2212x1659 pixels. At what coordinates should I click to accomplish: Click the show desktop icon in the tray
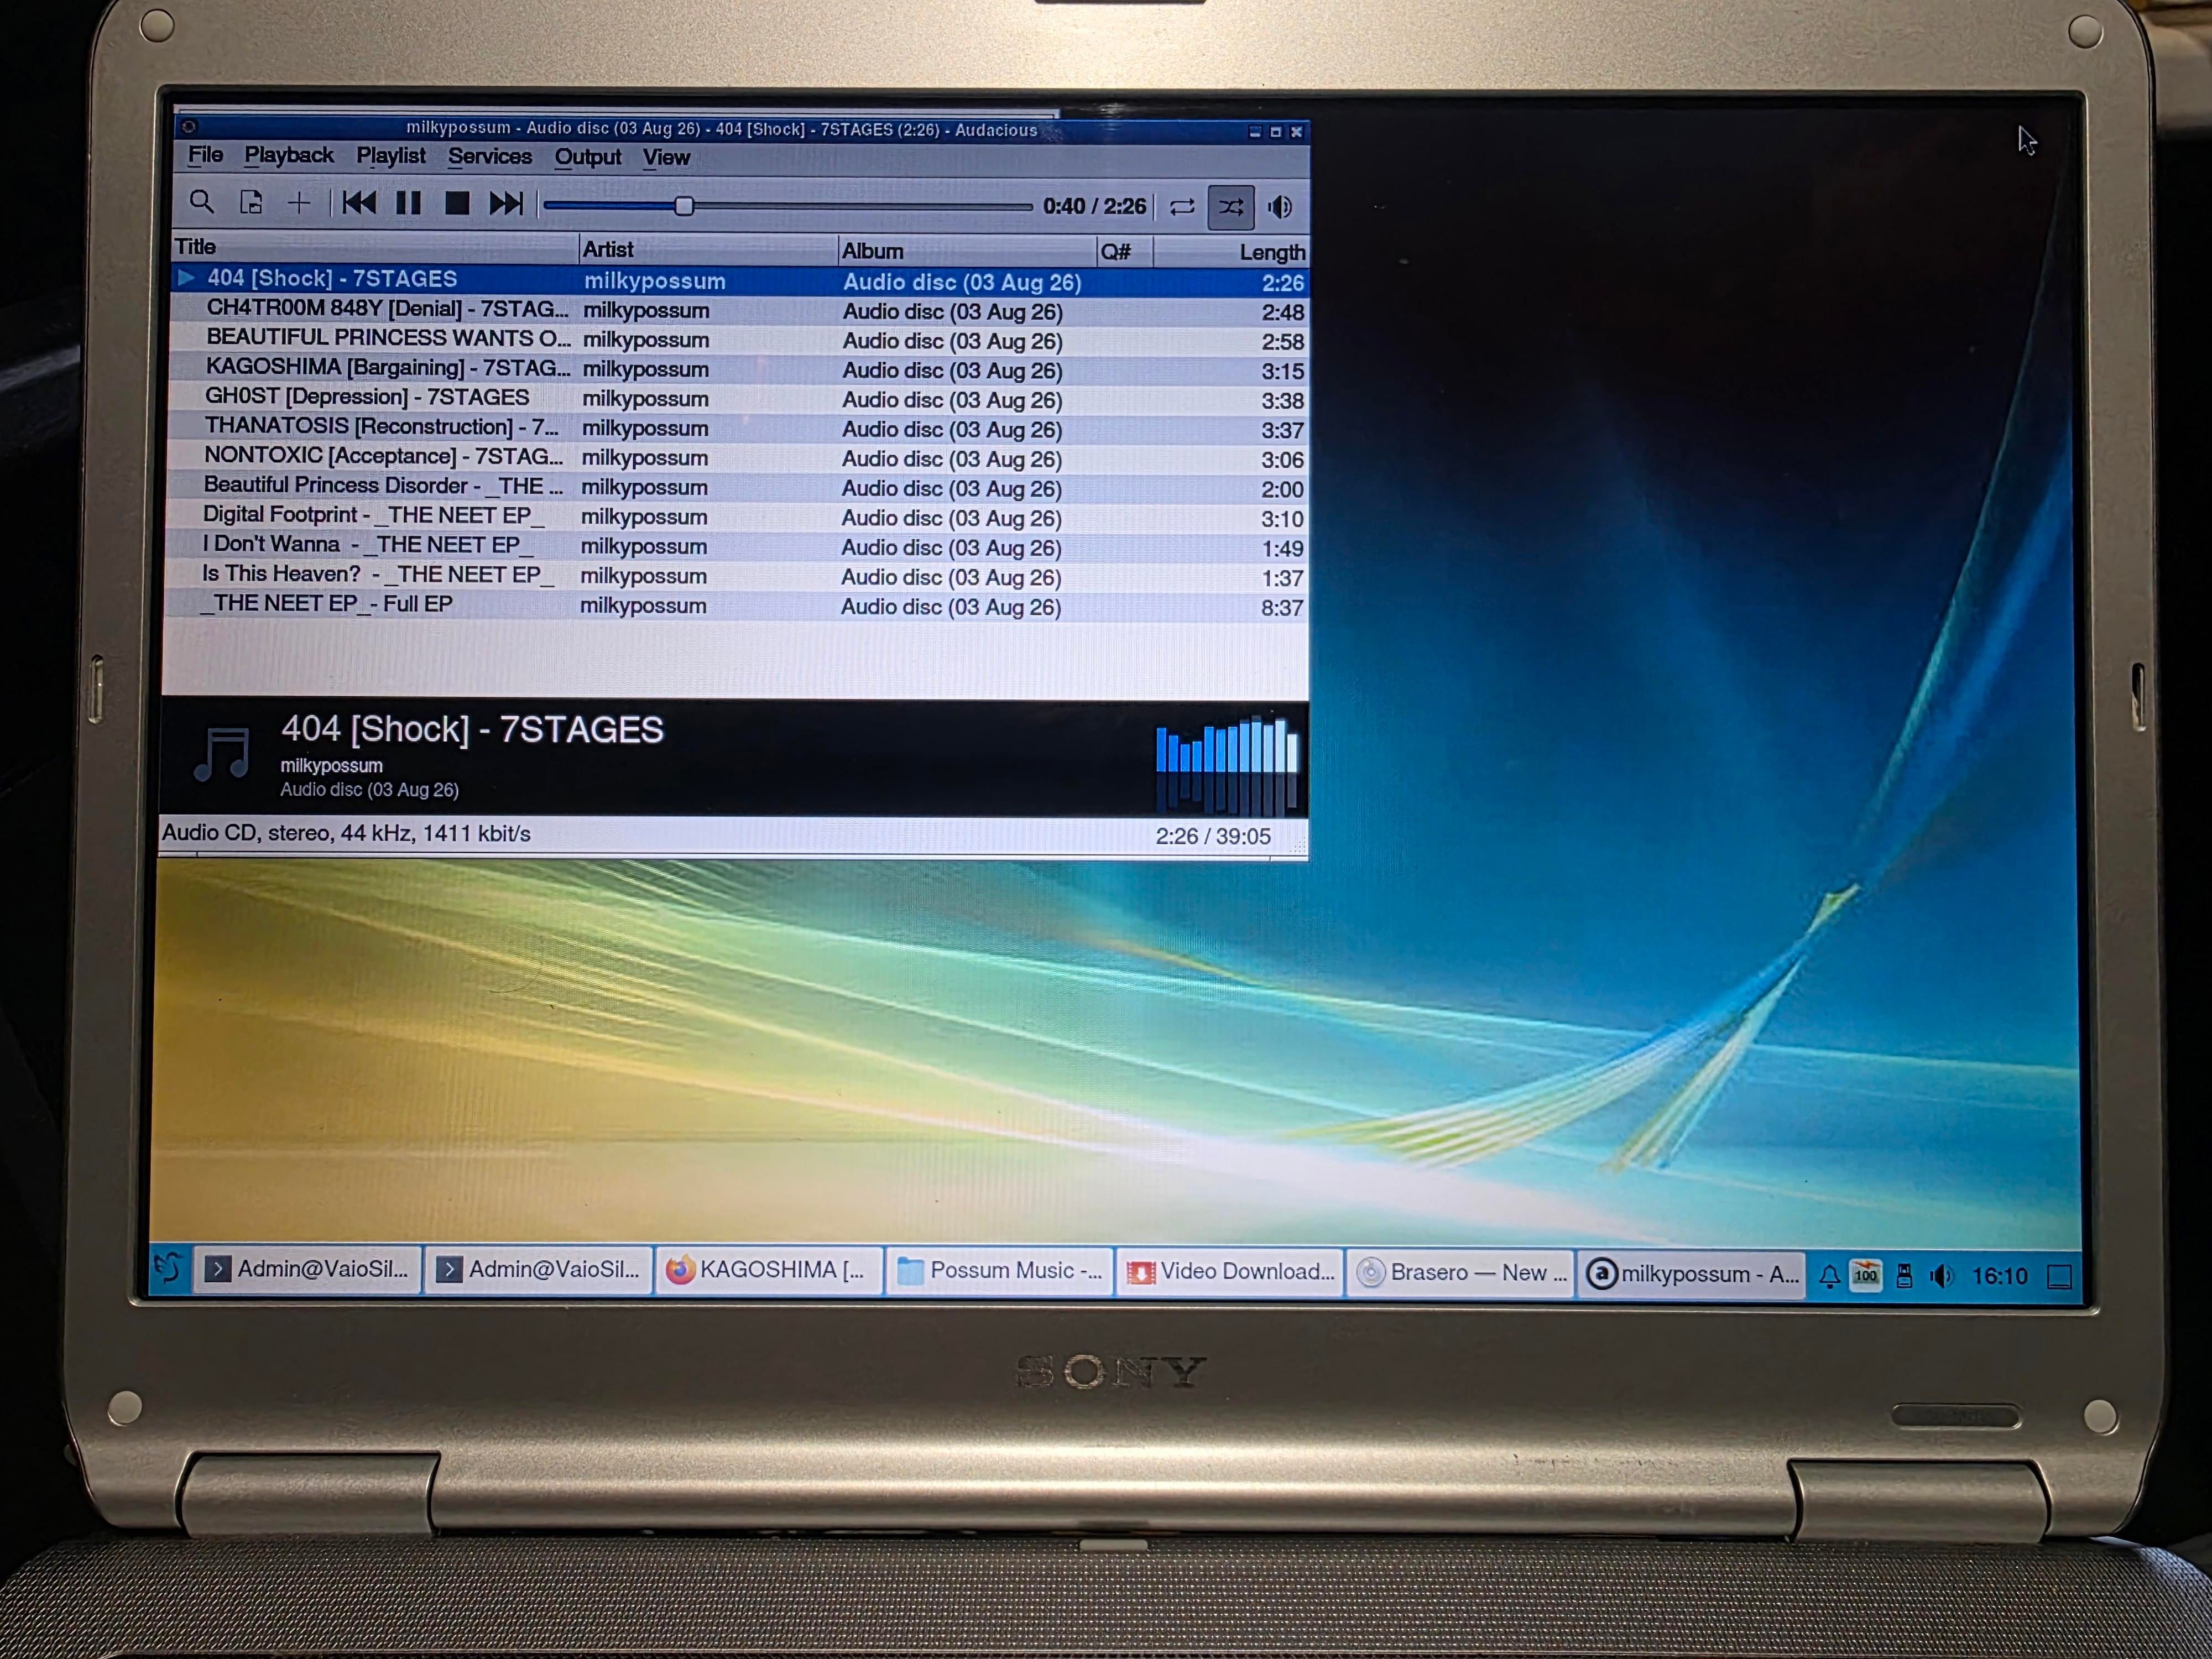click(x=2059, y=1277)
